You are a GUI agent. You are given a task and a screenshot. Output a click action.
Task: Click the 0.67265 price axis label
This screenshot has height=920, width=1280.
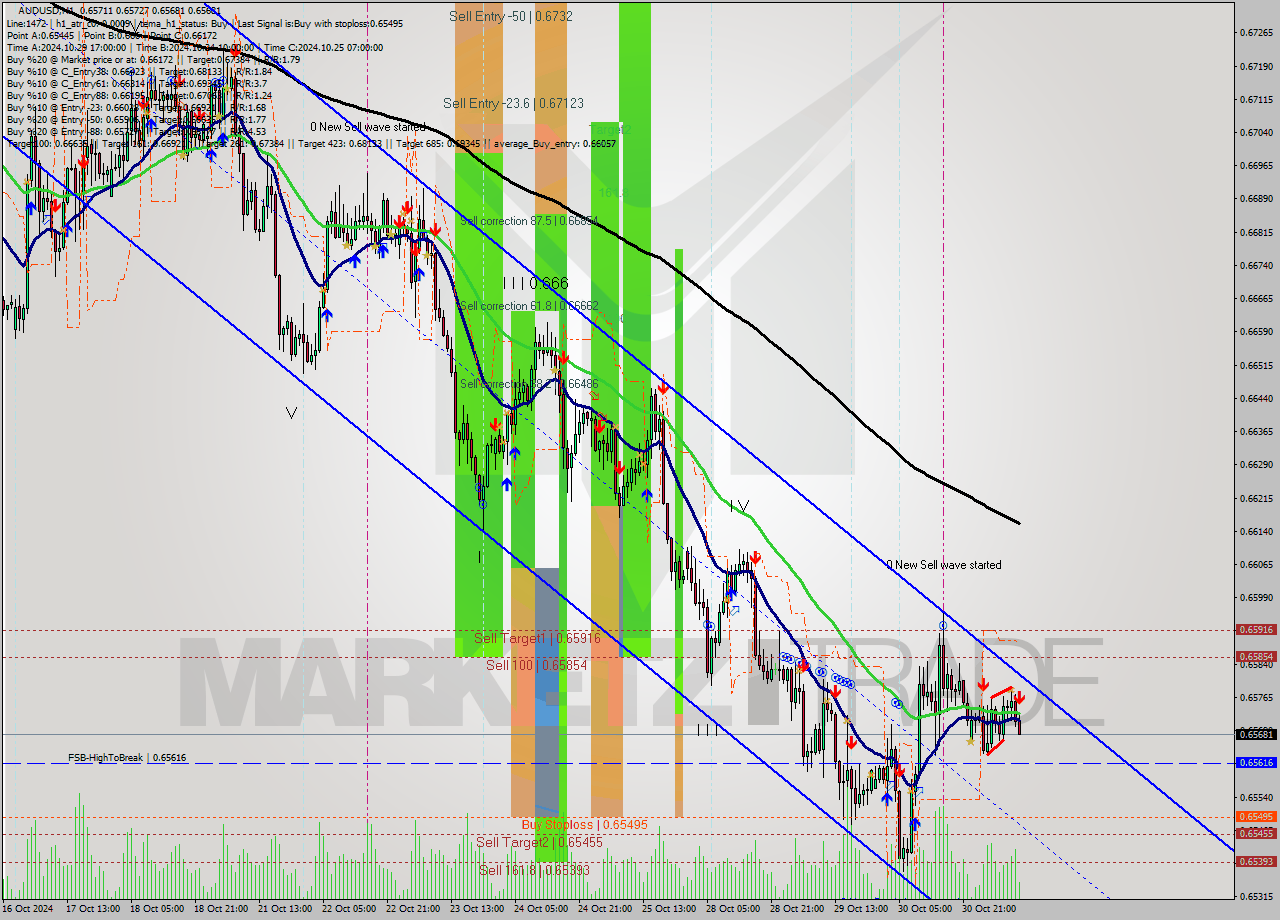[1255, 33]
